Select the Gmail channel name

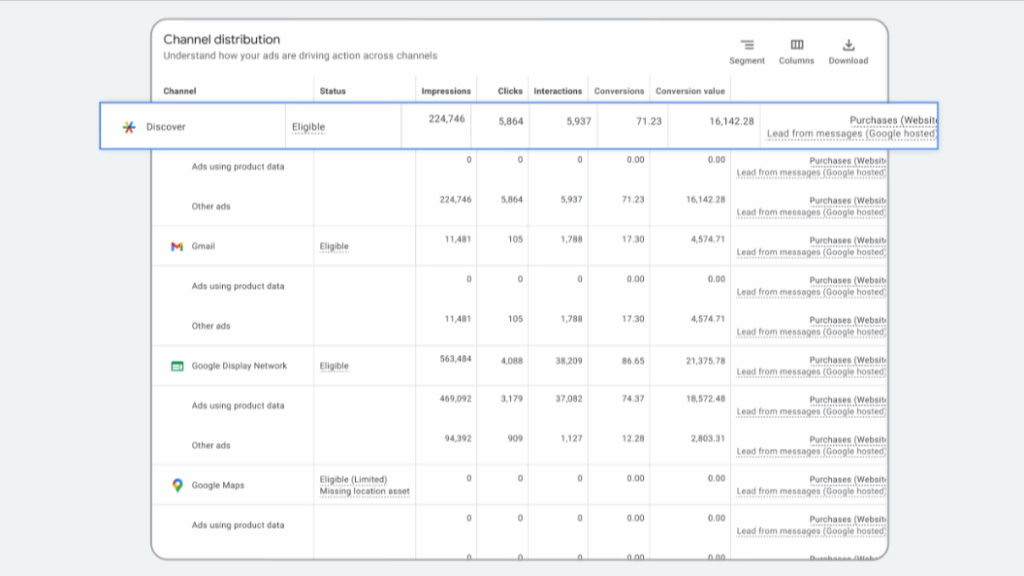[x=203, y=246]
